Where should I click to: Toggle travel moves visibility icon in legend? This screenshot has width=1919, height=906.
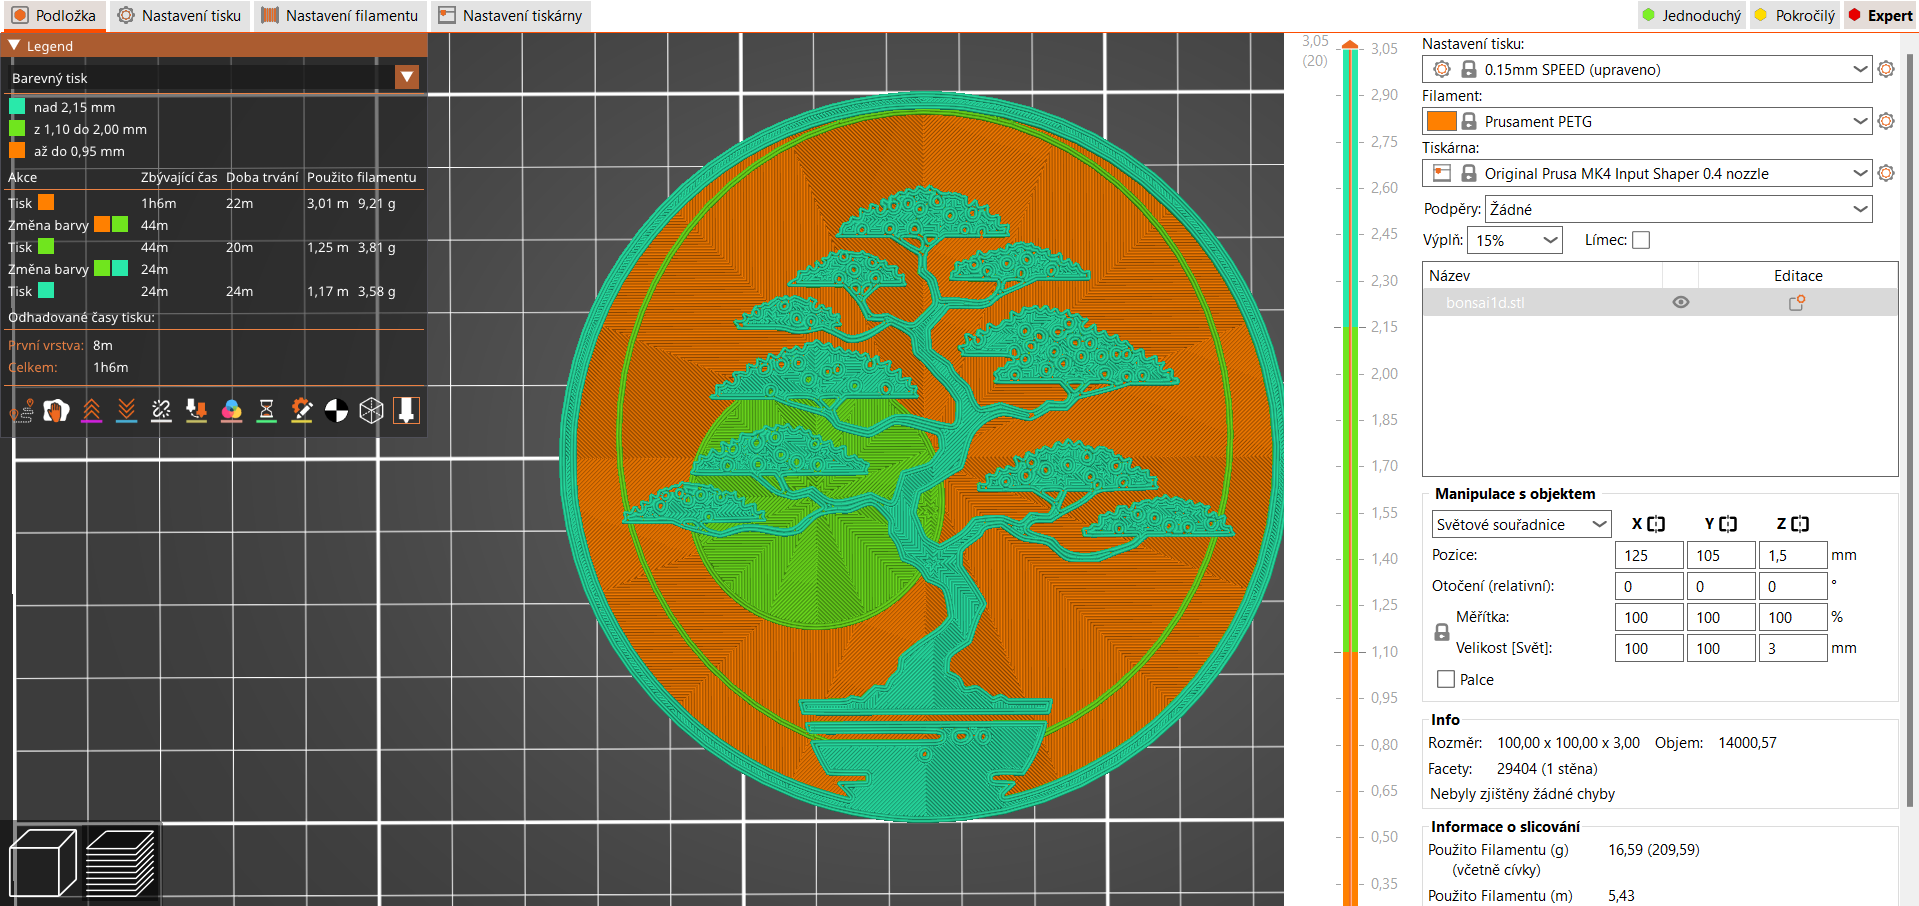(x=22, y=411)
